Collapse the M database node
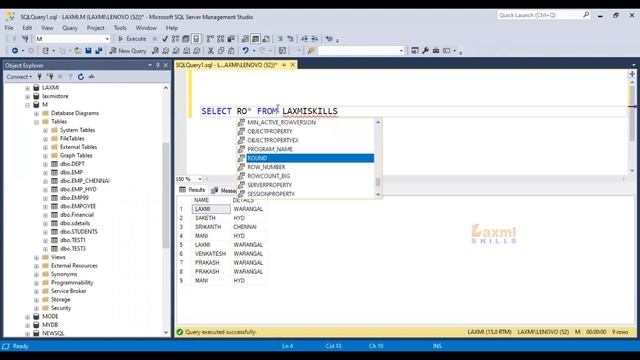 point(27,105)
